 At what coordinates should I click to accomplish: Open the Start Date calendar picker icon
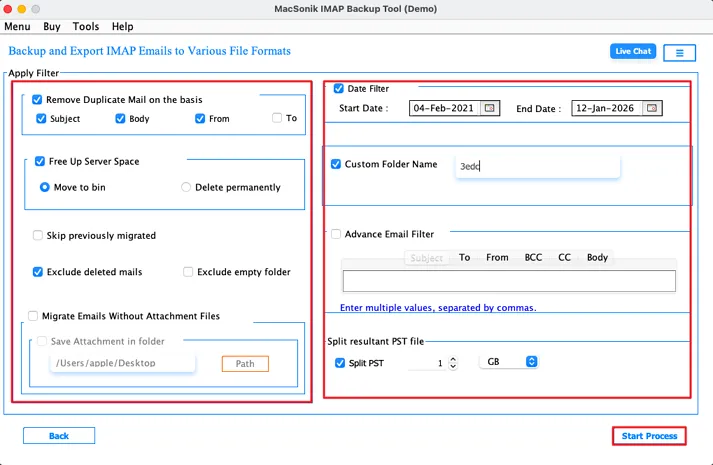(490, 108)
